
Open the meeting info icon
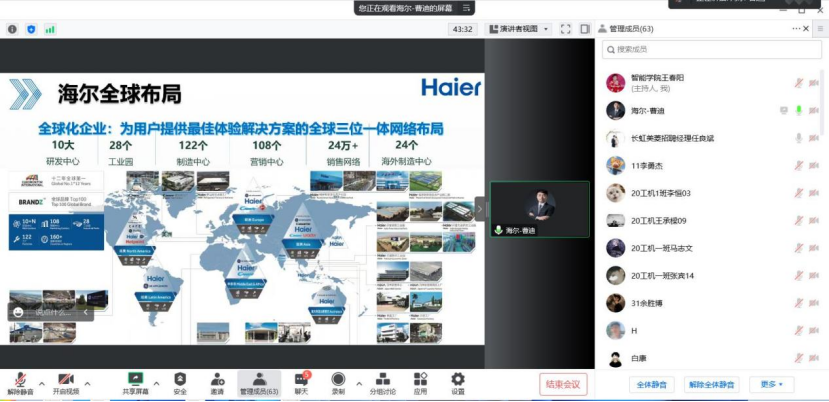[x=12, y=30]
